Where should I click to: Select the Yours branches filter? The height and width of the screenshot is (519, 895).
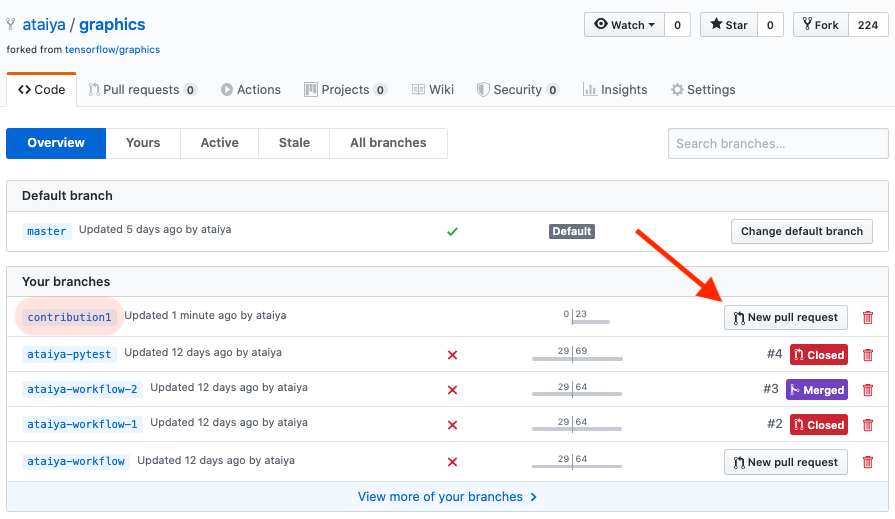tap(143, 143)
